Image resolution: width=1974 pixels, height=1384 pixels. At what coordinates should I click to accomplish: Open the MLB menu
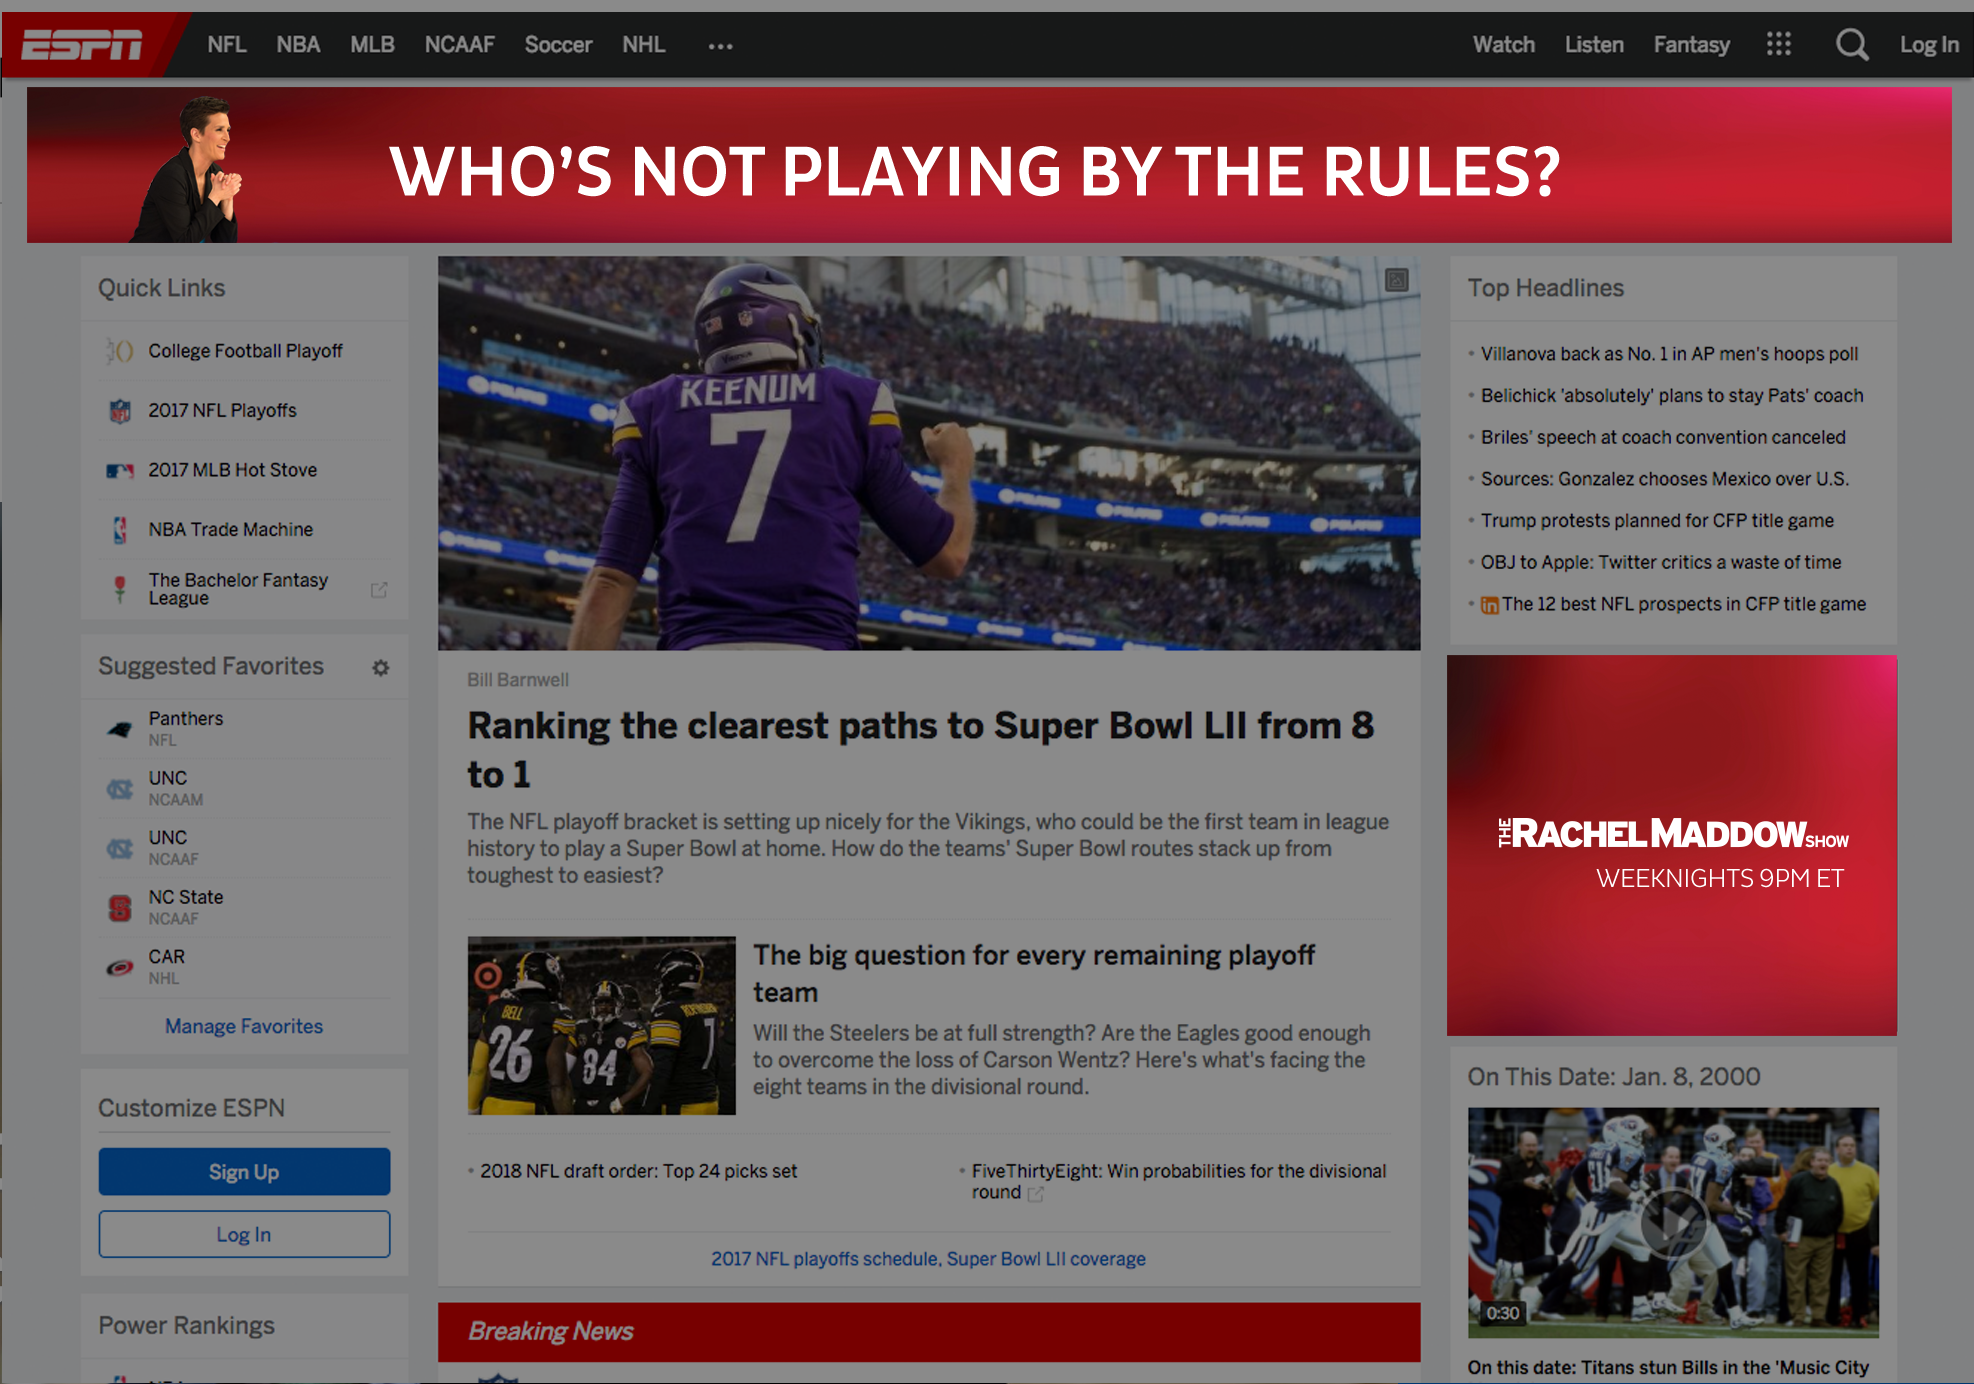point(372,45)
